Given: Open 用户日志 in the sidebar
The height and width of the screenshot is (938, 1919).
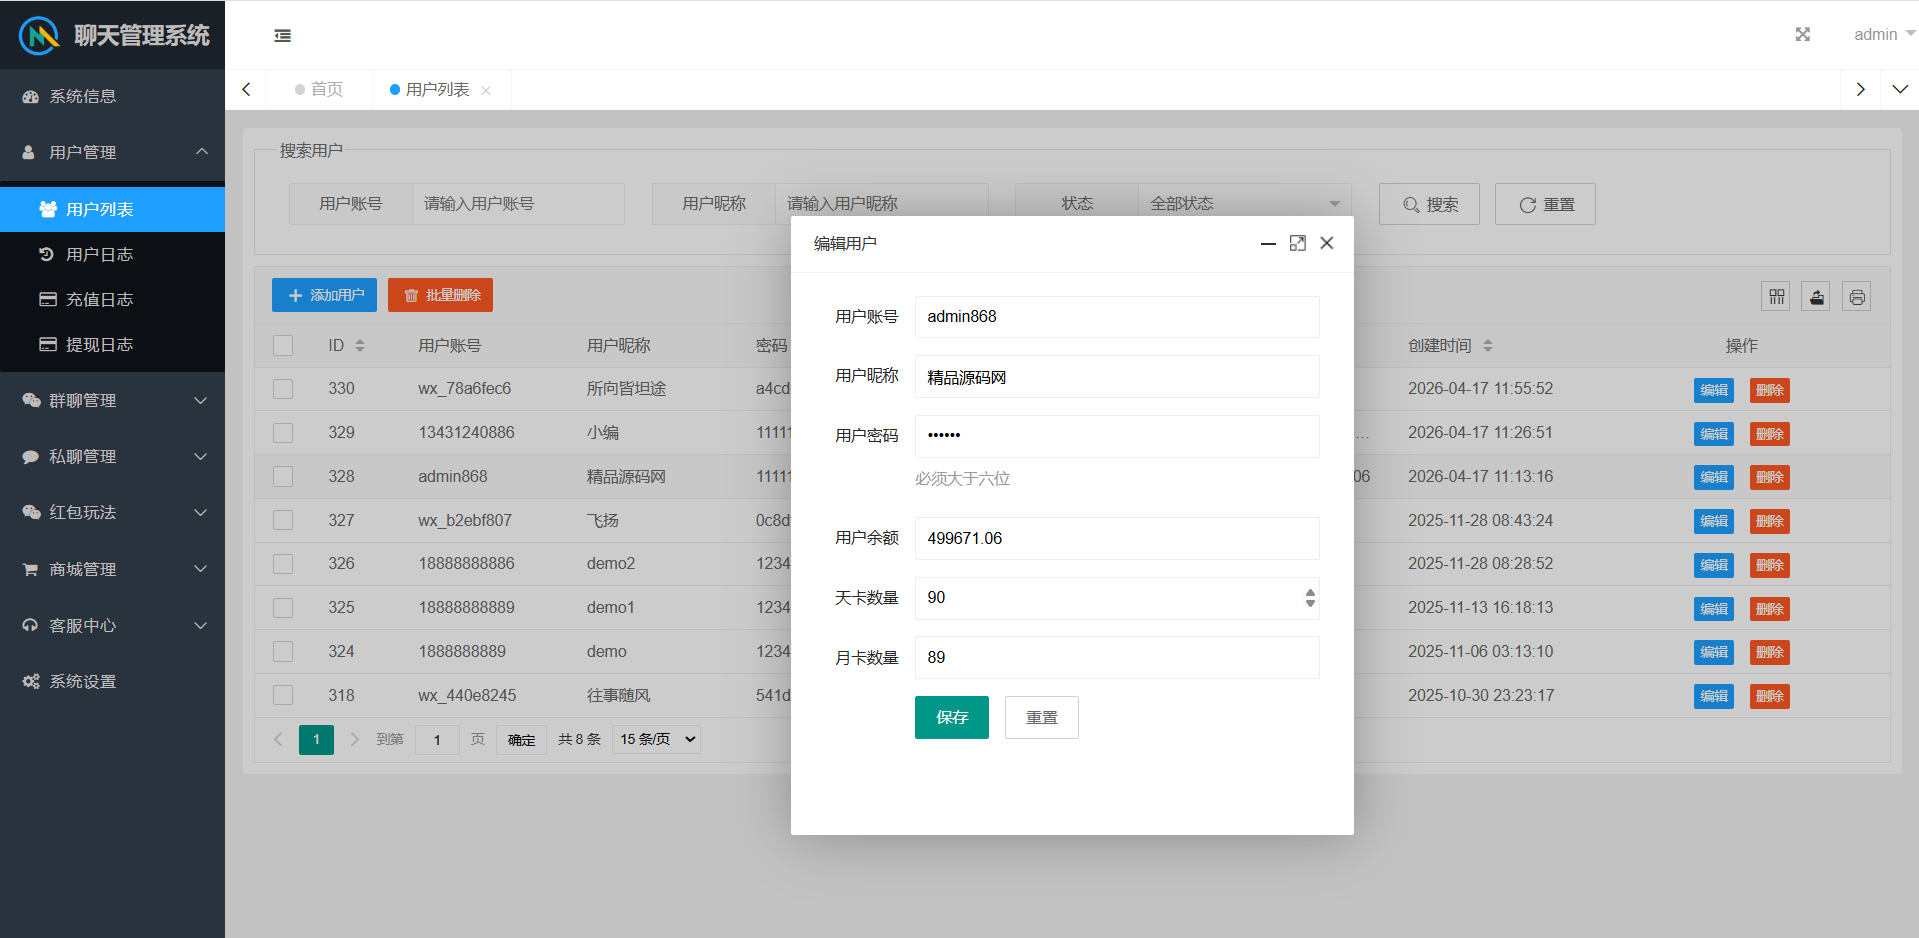Looking at the screenshot, I should coord(99,255).
